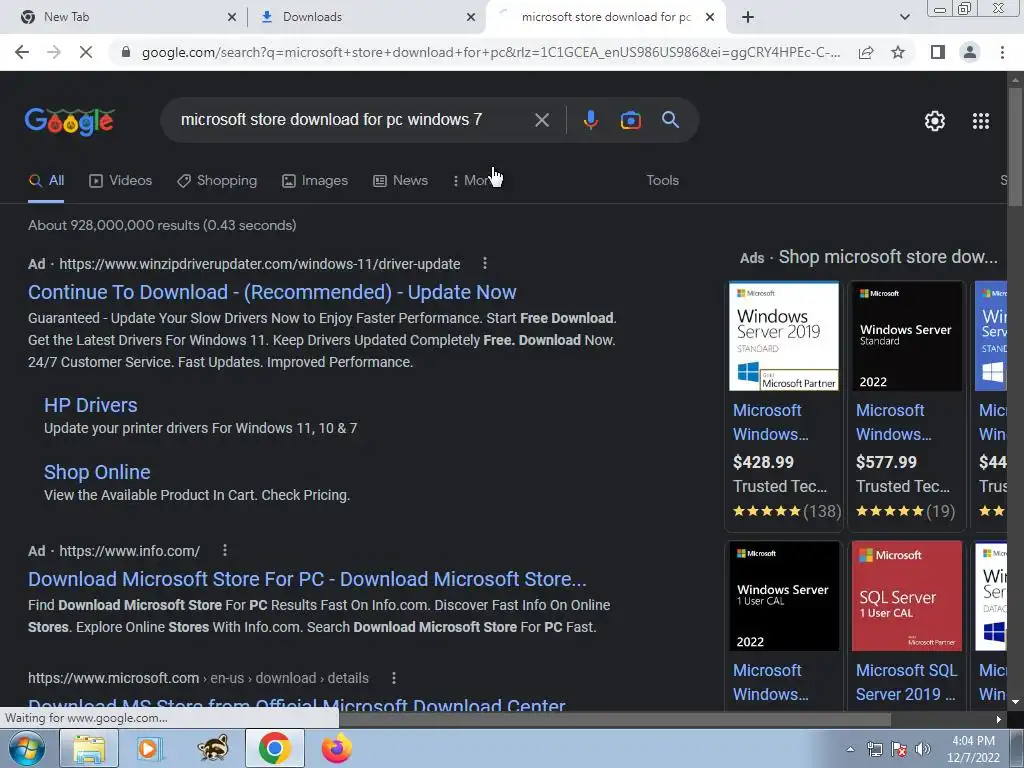The width and height of the screenshot is (1024, 768).
Task: Launch Windows Media Player from taskbar
Action: click(x=150, y=748)
